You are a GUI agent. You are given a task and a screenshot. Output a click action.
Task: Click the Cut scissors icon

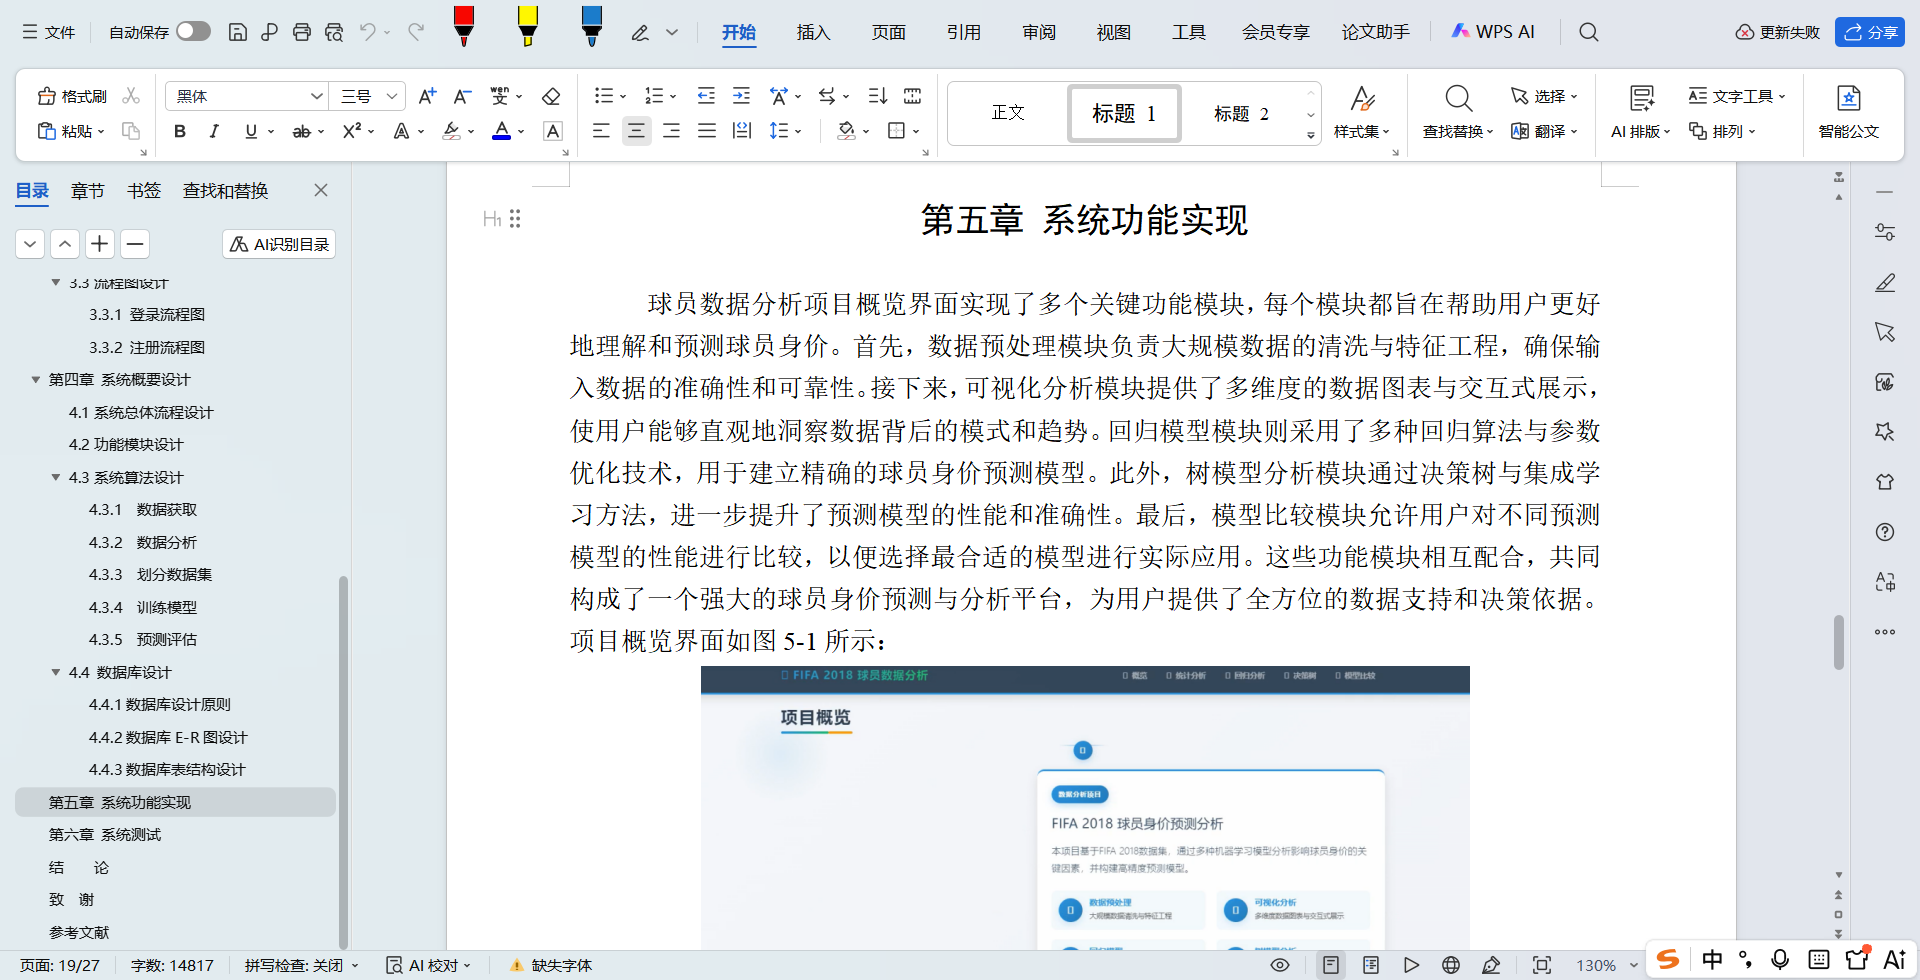131,96
